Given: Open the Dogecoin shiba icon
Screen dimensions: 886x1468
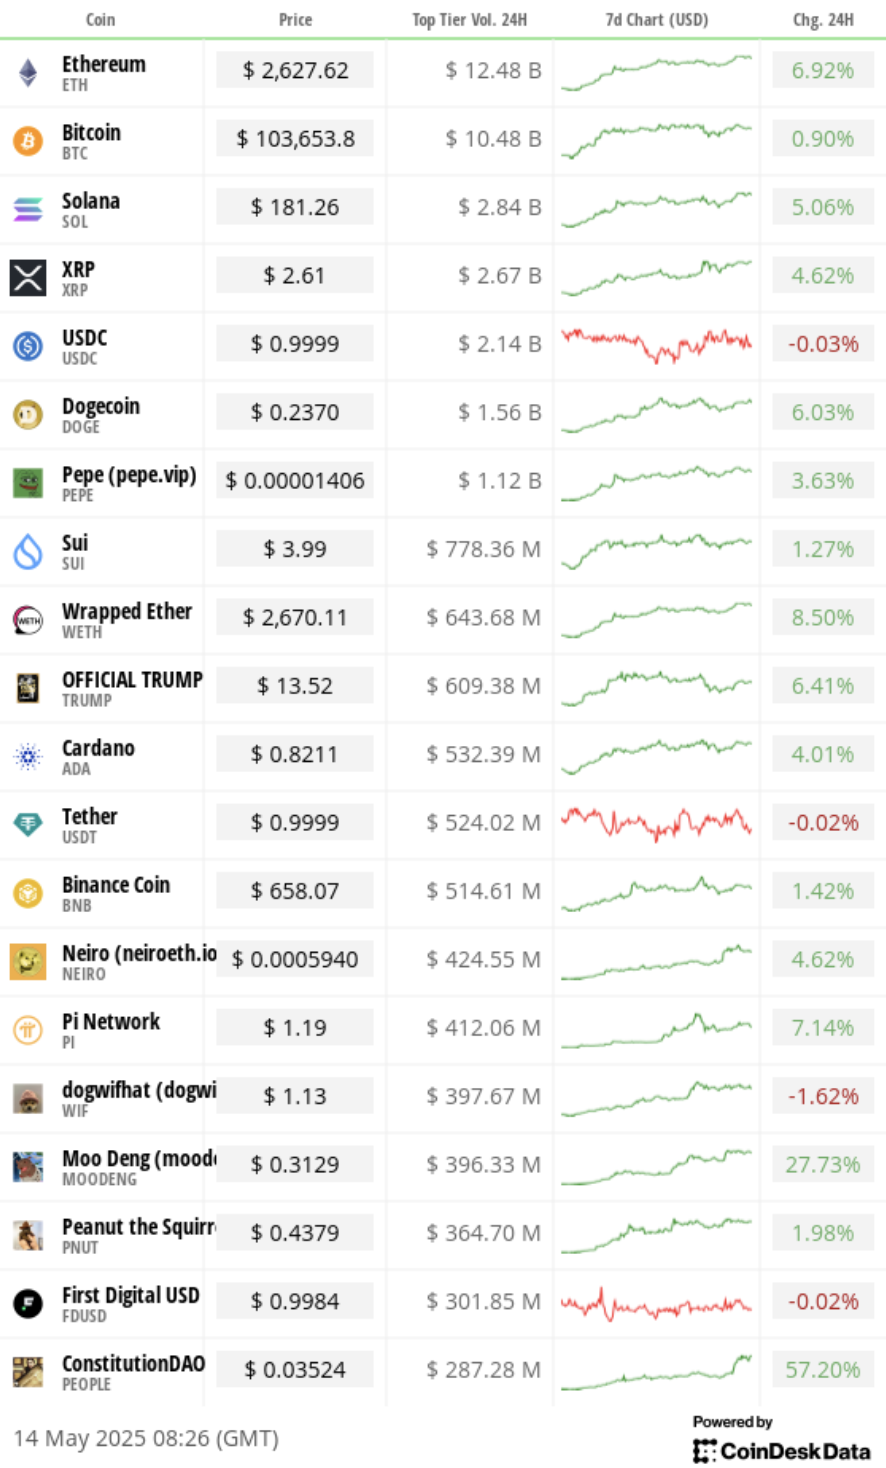Looking at the screenshot, I should [x=28, y=414].
